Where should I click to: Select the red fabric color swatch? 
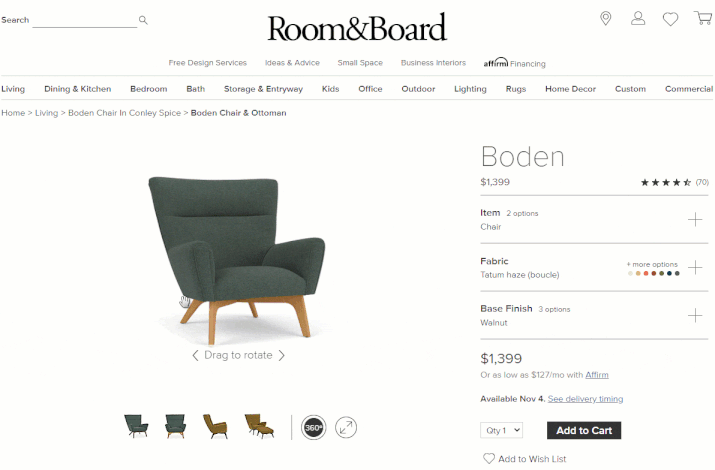click(x=646, y=274)
